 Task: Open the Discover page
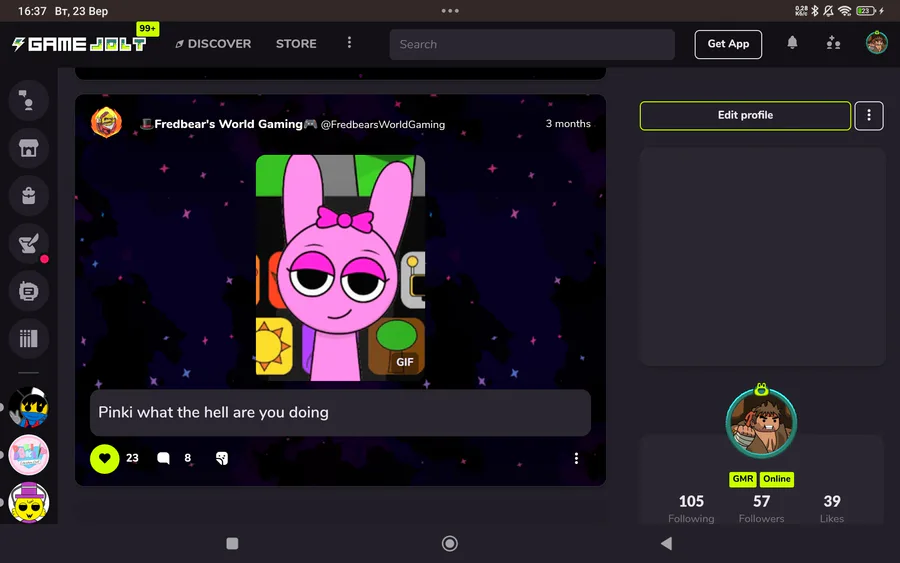tap(213, 44)
